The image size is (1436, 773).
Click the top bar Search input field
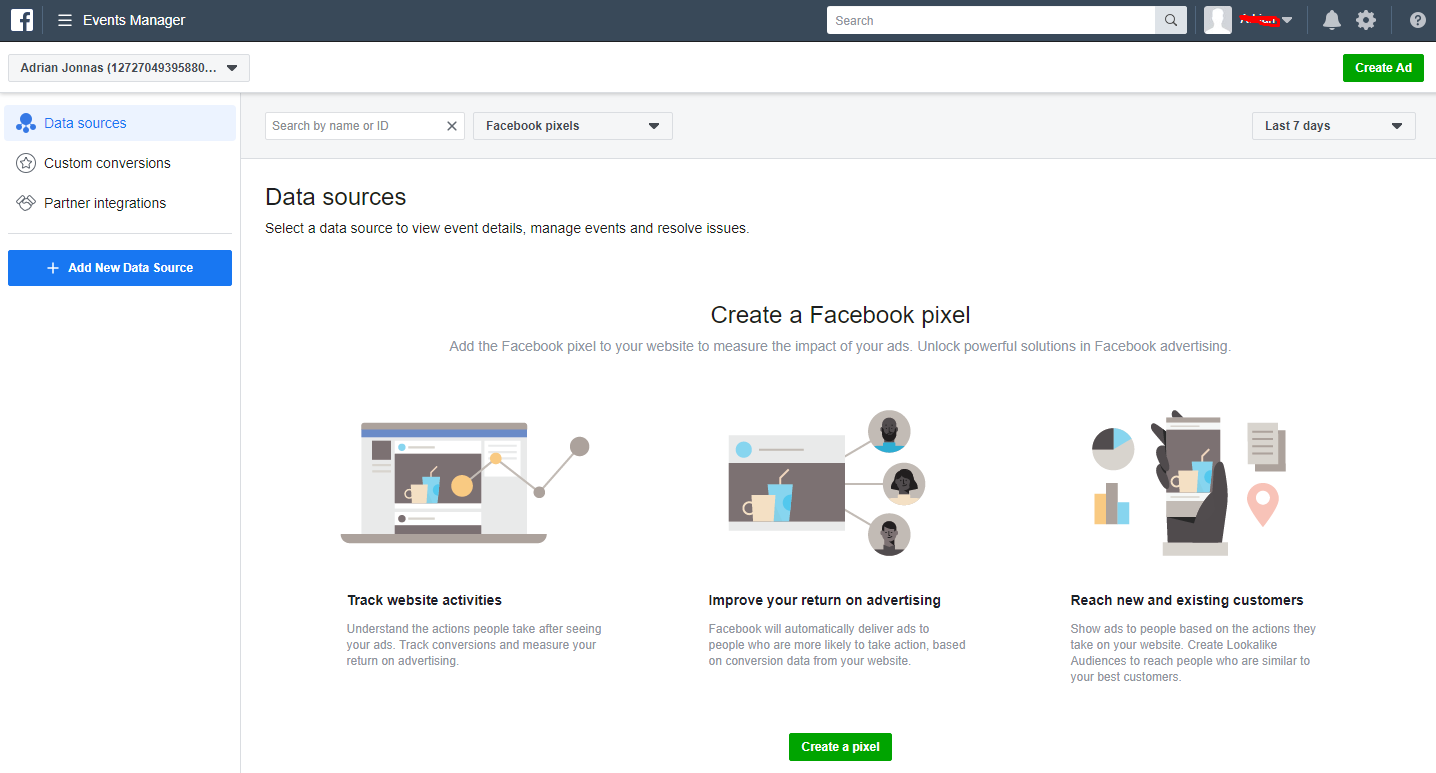(990, 20)
